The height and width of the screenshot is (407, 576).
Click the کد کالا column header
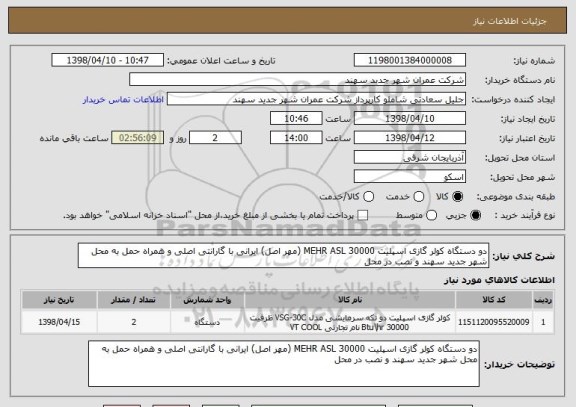494,300
